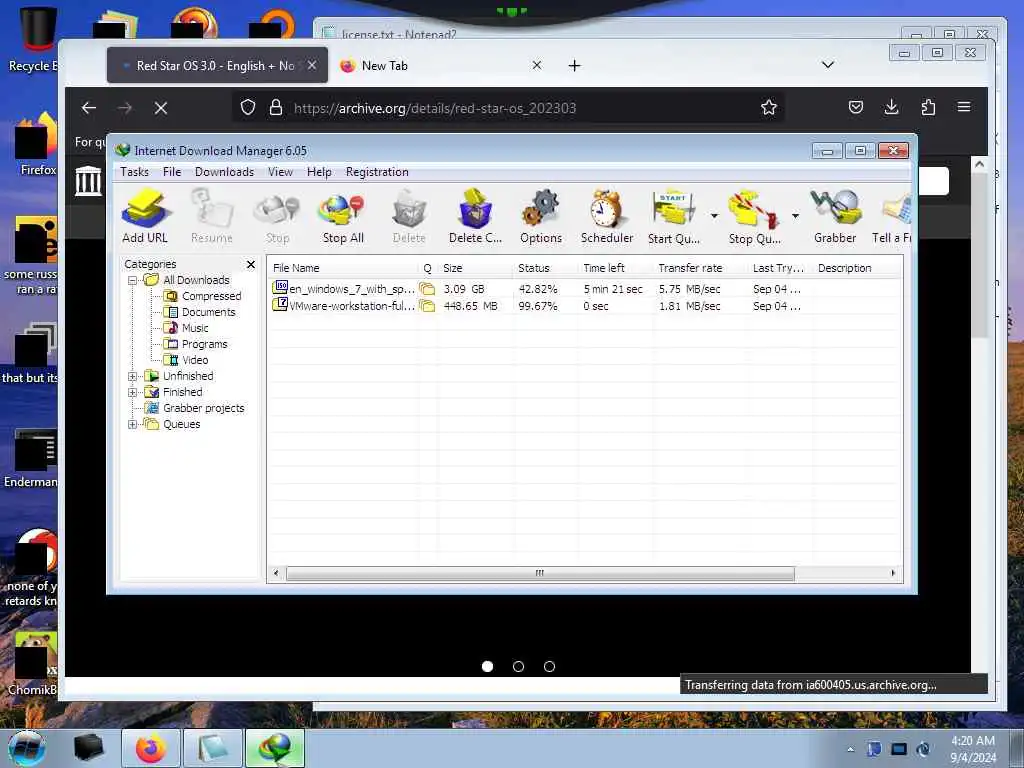Sort by File Name column header
Screen dimensions: 1024x768
[x=343, y=268]
